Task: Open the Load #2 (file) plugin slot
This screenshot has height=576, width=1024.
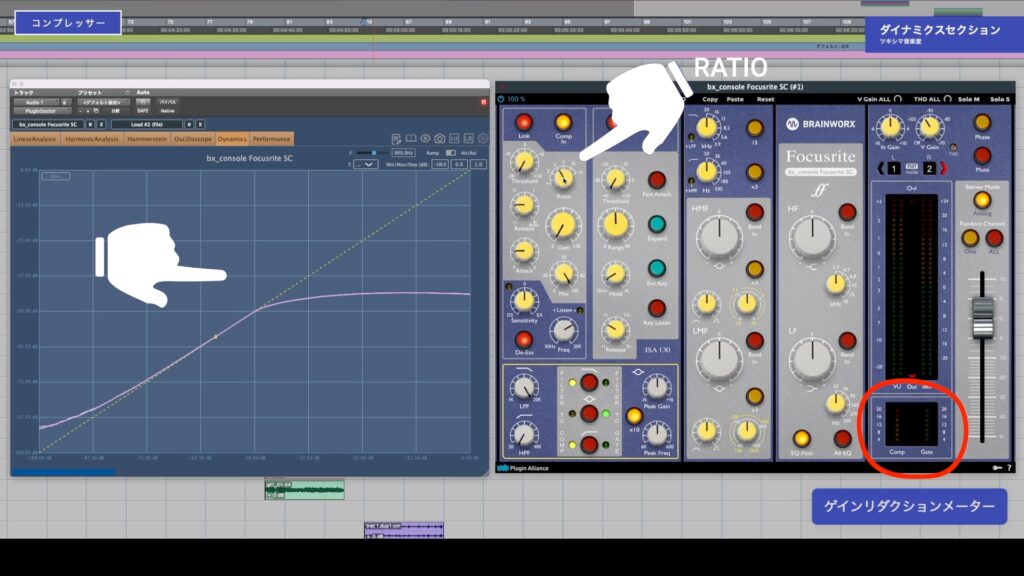Action: [147, 124]
